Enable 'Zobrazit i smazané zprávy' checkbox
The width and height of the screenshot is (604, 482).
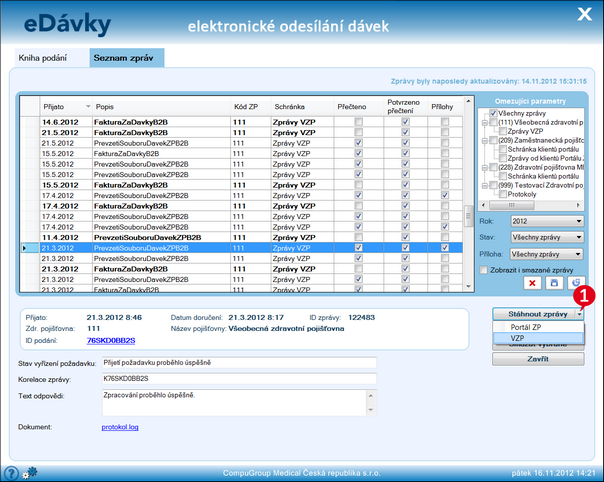485,269
